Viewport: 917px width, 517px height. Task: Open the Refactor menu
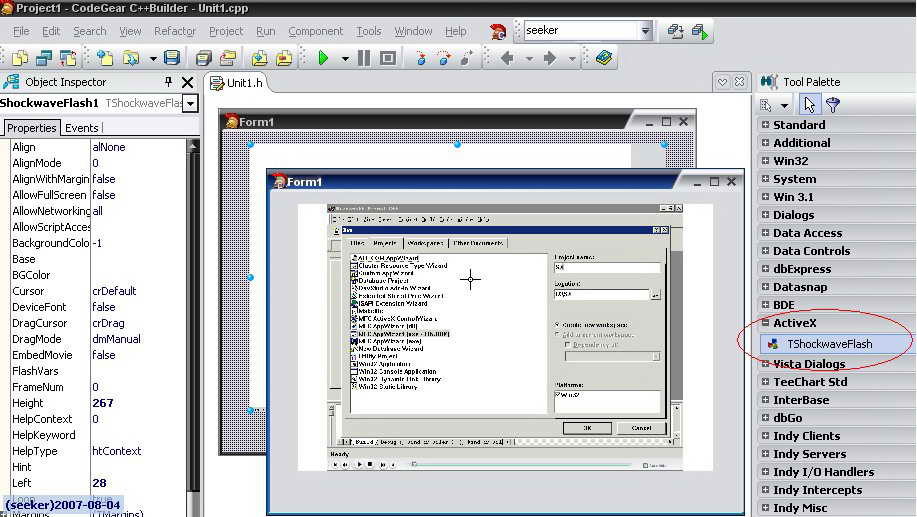(x=174, y=31)
